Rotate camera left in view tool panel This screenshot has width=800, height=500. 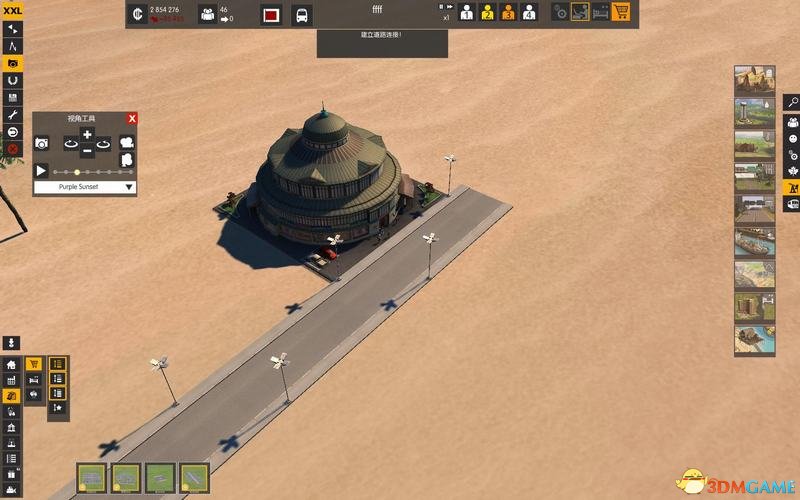pos(71,144)
